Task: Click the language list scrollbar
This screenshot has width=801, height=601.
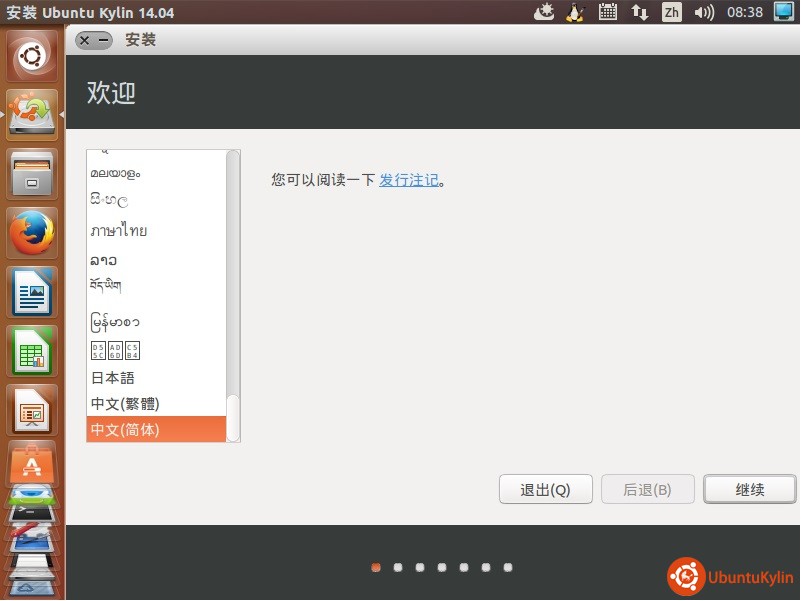Action: (233, 415)
